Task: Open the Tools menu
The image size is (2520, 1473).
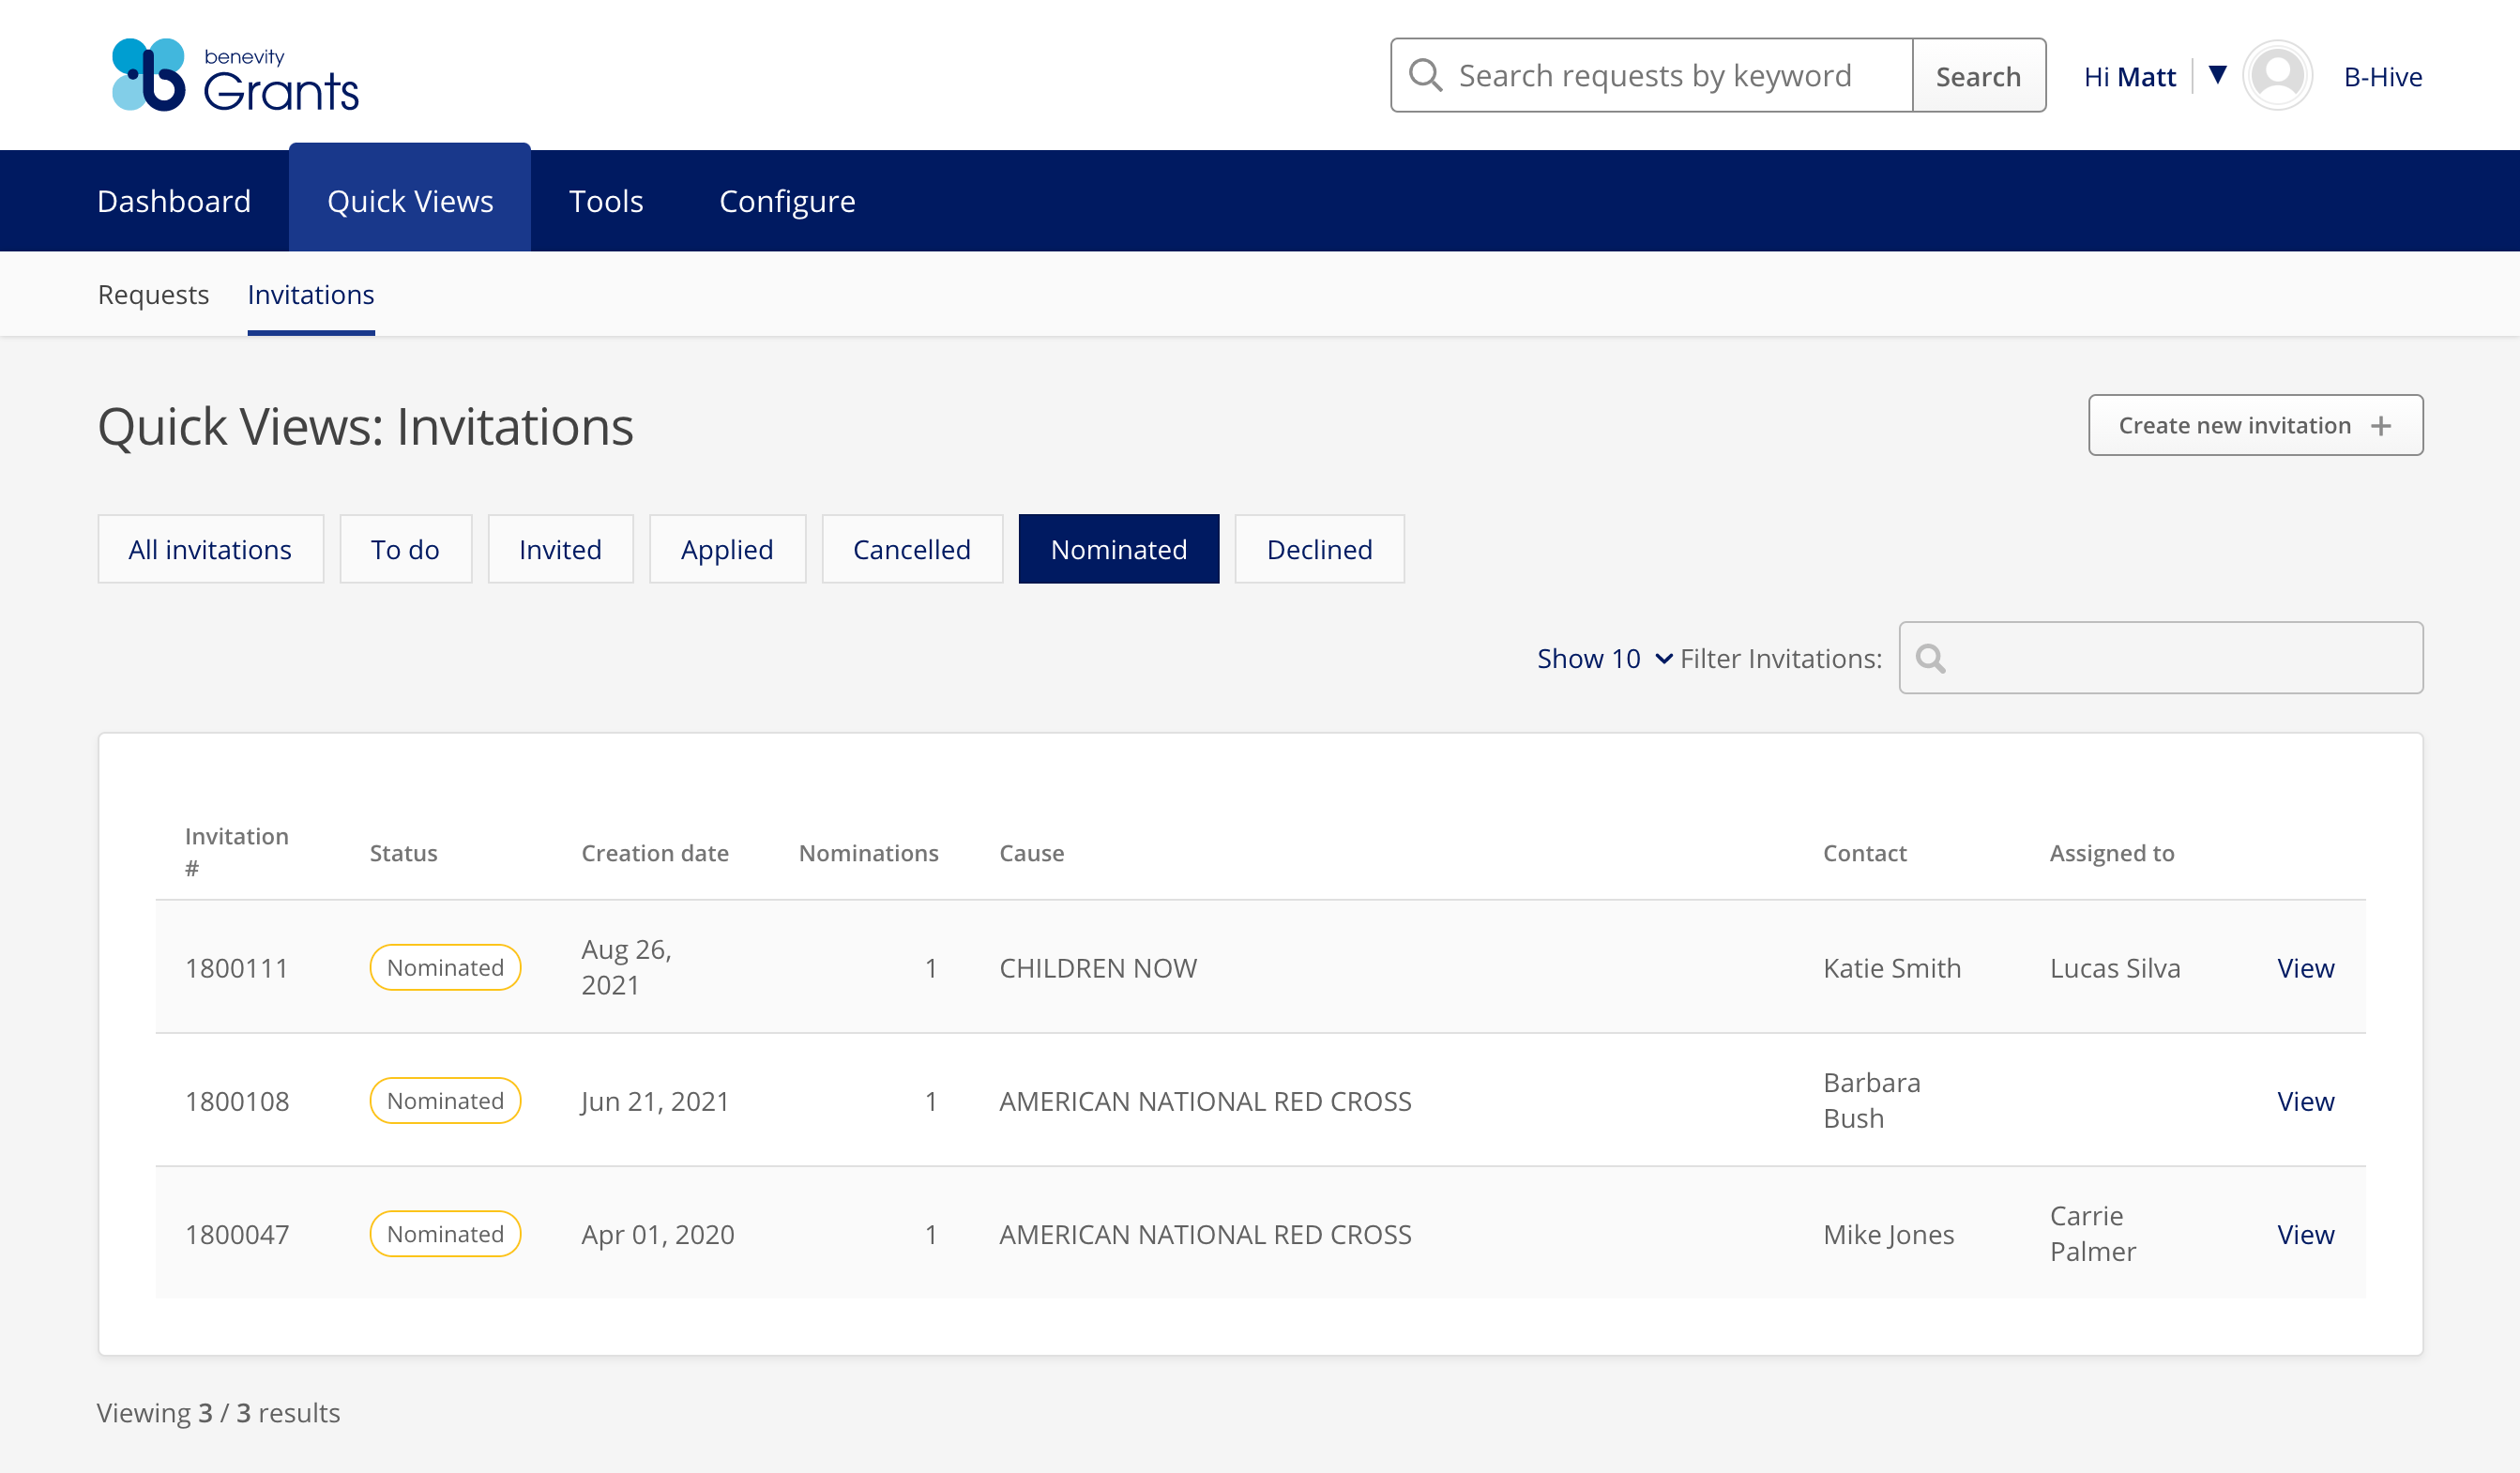Action: tap(606, 201)
